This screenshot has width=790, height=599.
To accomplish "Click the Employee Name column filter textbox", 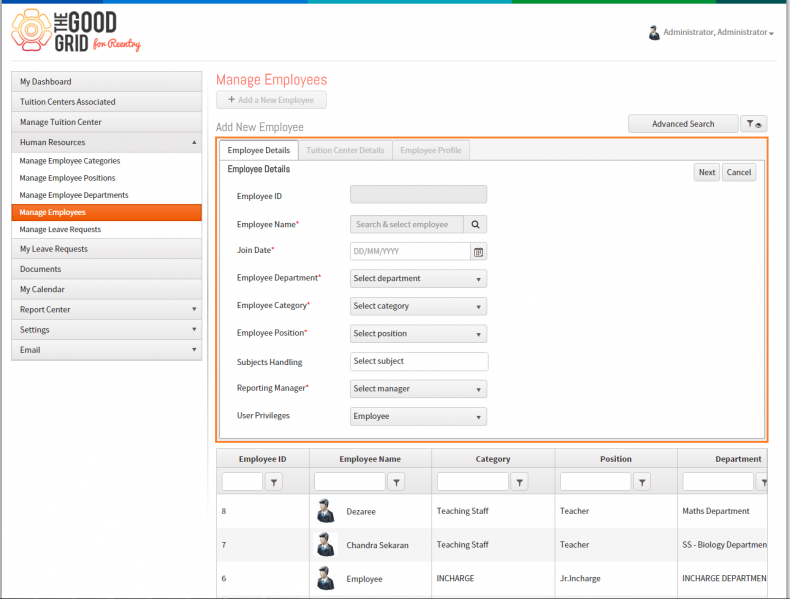I will [x=350, y=482].
